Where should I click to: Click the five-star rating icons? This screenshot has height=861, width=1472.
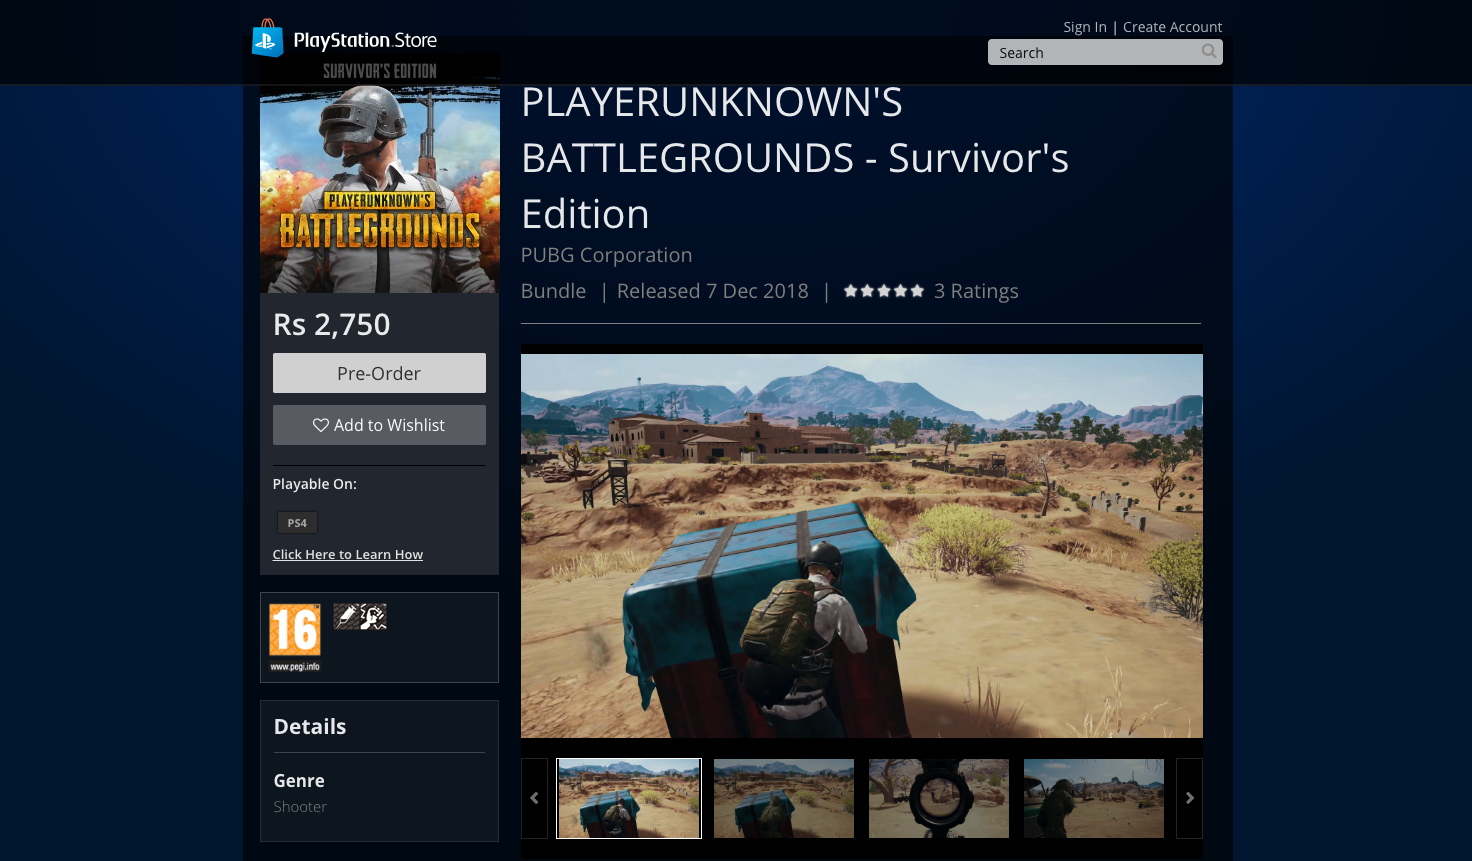coord(883,291)
